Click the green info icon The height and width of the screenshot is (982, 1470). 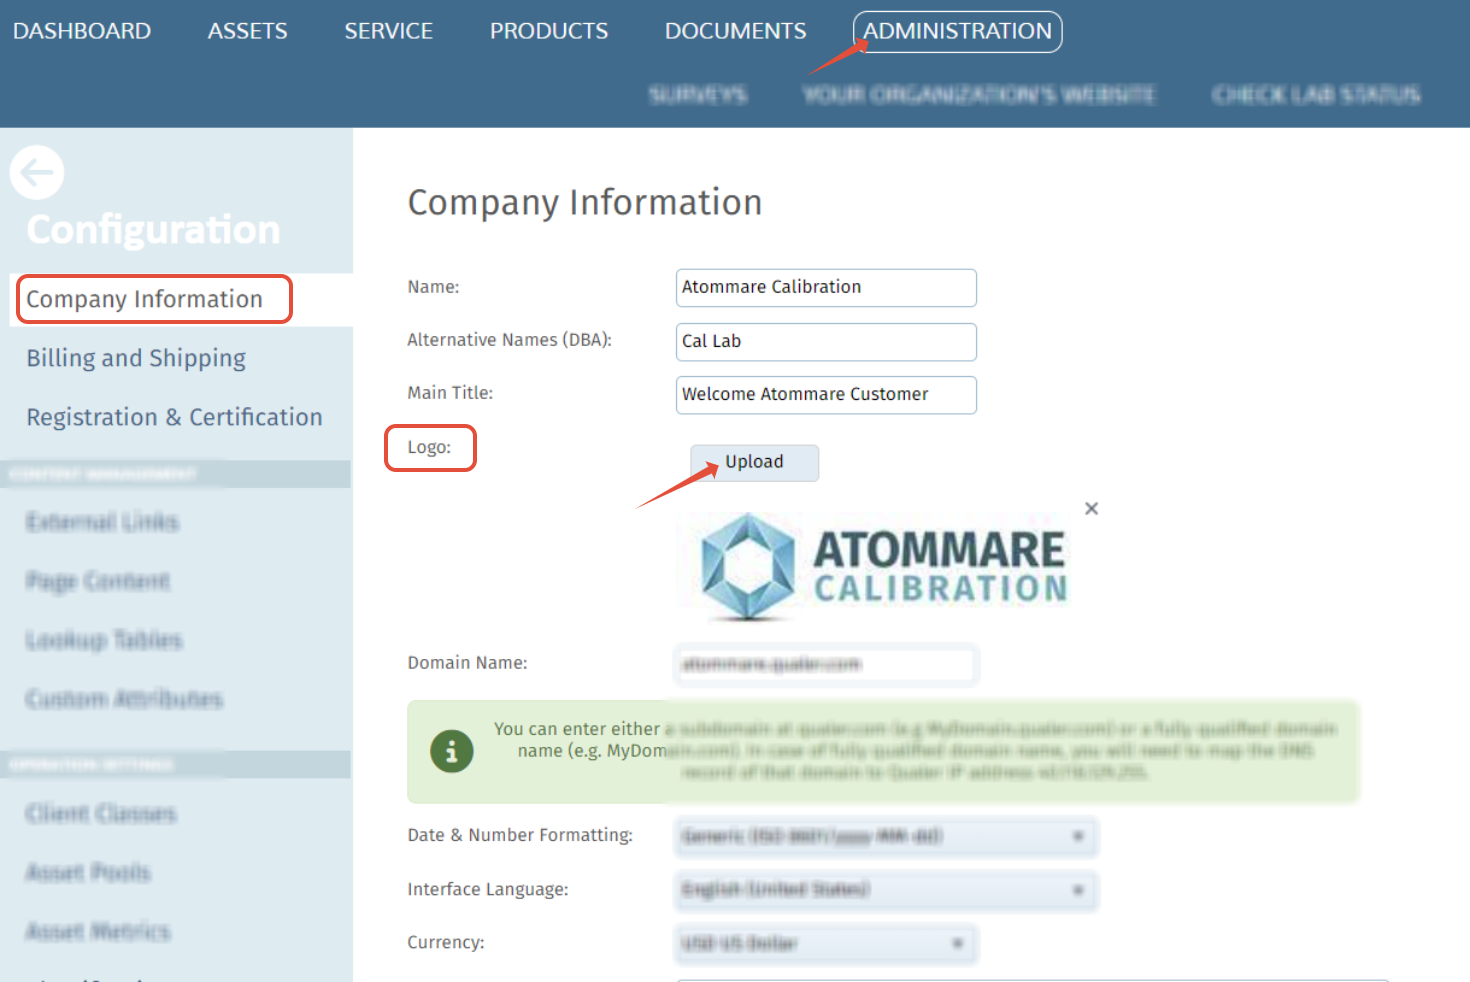point(452,750)
